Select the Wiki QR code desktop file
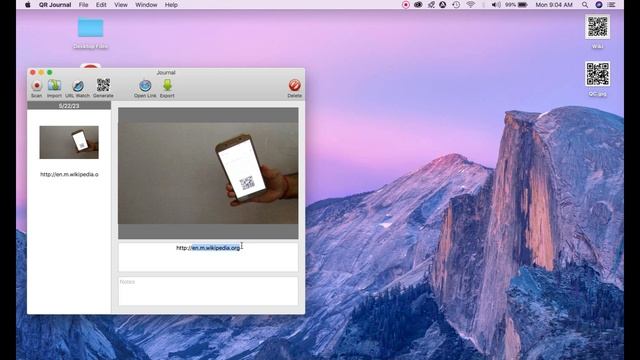The width and height of the screenshot is (640, 360). [x=598, y=31]
